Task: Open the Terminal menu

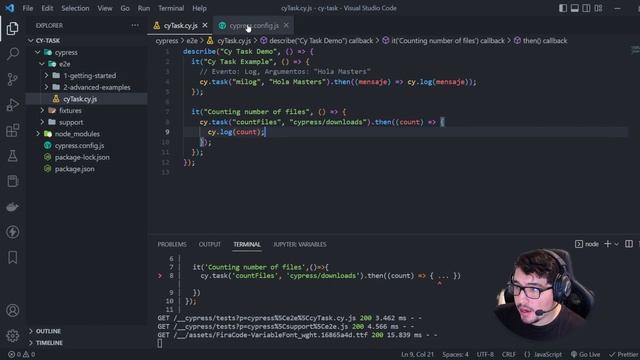Action: point(171,8)
